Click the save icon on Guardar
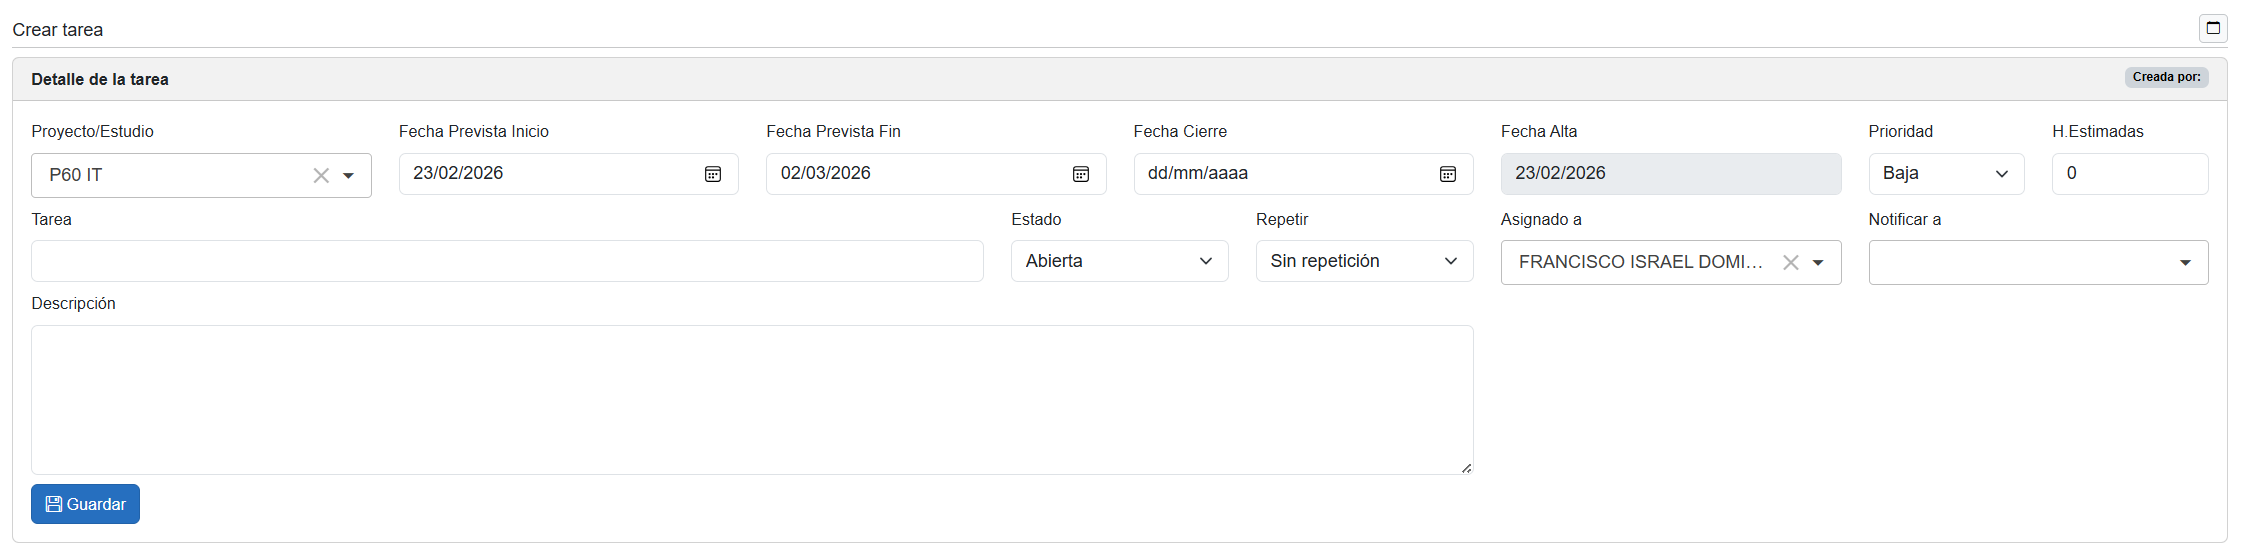Image resolution: width=2243 pixels, height=560 pixels. tap(54, 504)
